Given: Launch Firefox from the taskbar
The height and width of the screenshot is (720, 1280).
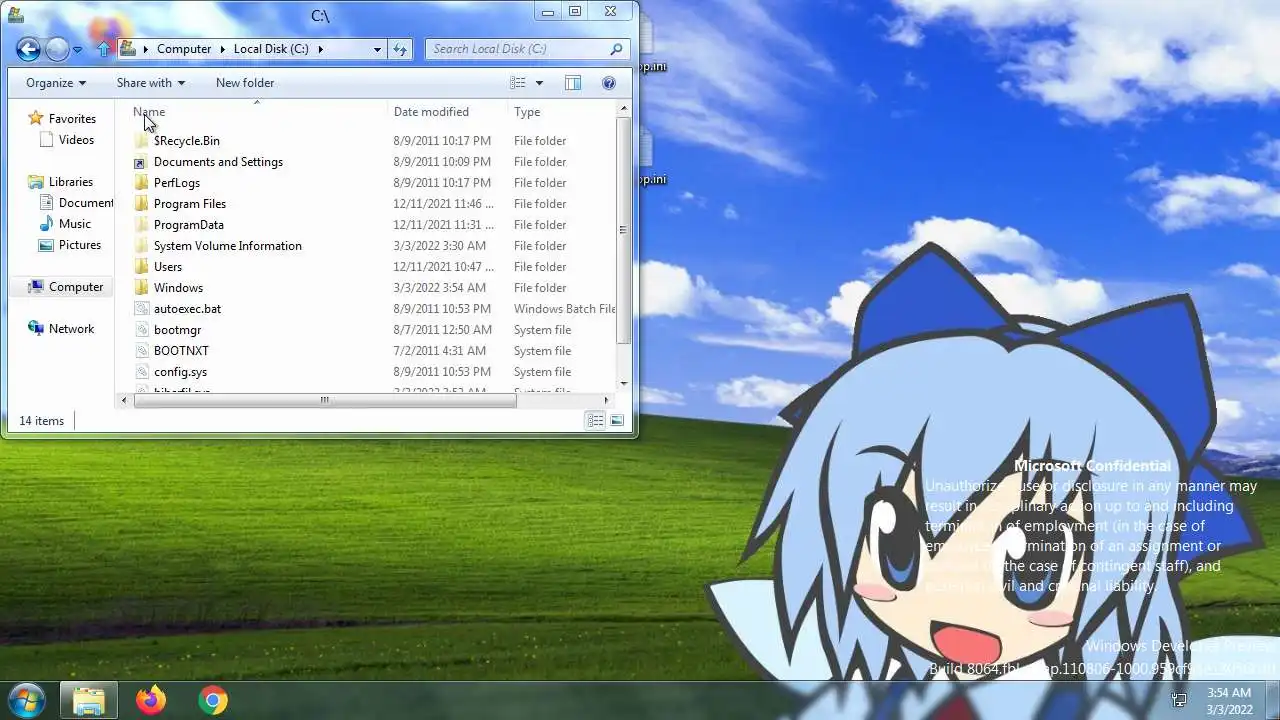Looking at the screenshot, I should (x=151, y=700).
